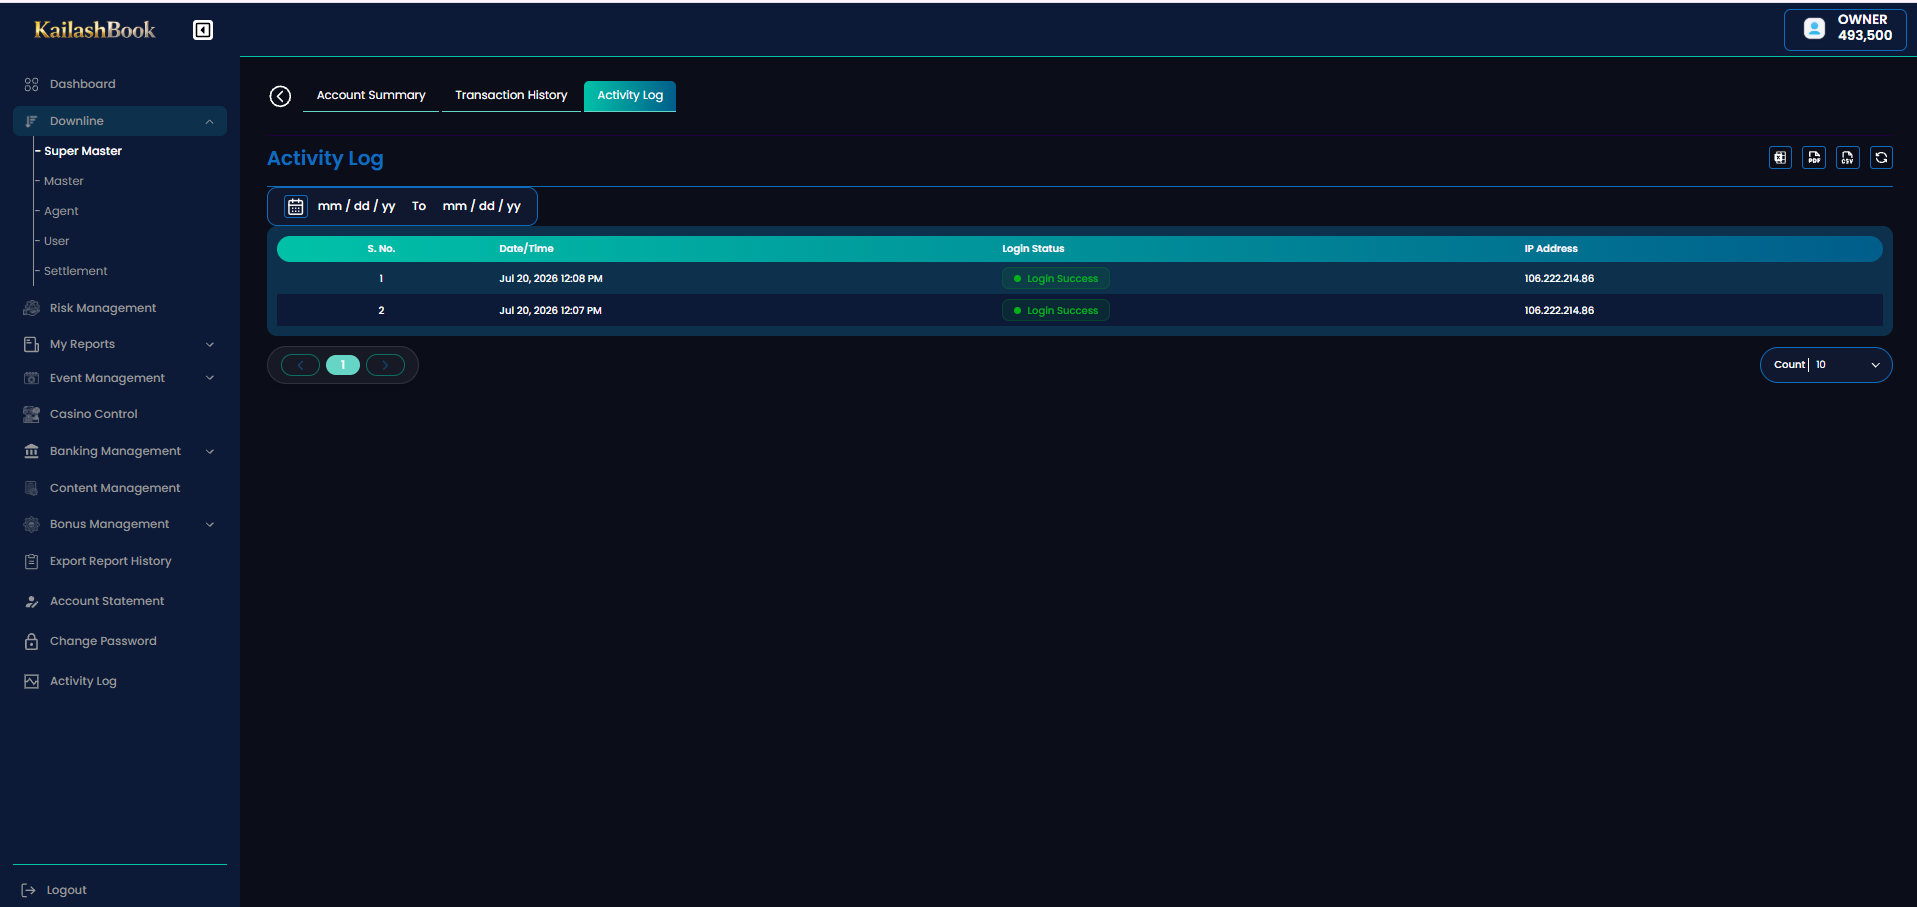Click the start date field
The width and height of the screenshot is (1917, 907).
click(357, 206)
